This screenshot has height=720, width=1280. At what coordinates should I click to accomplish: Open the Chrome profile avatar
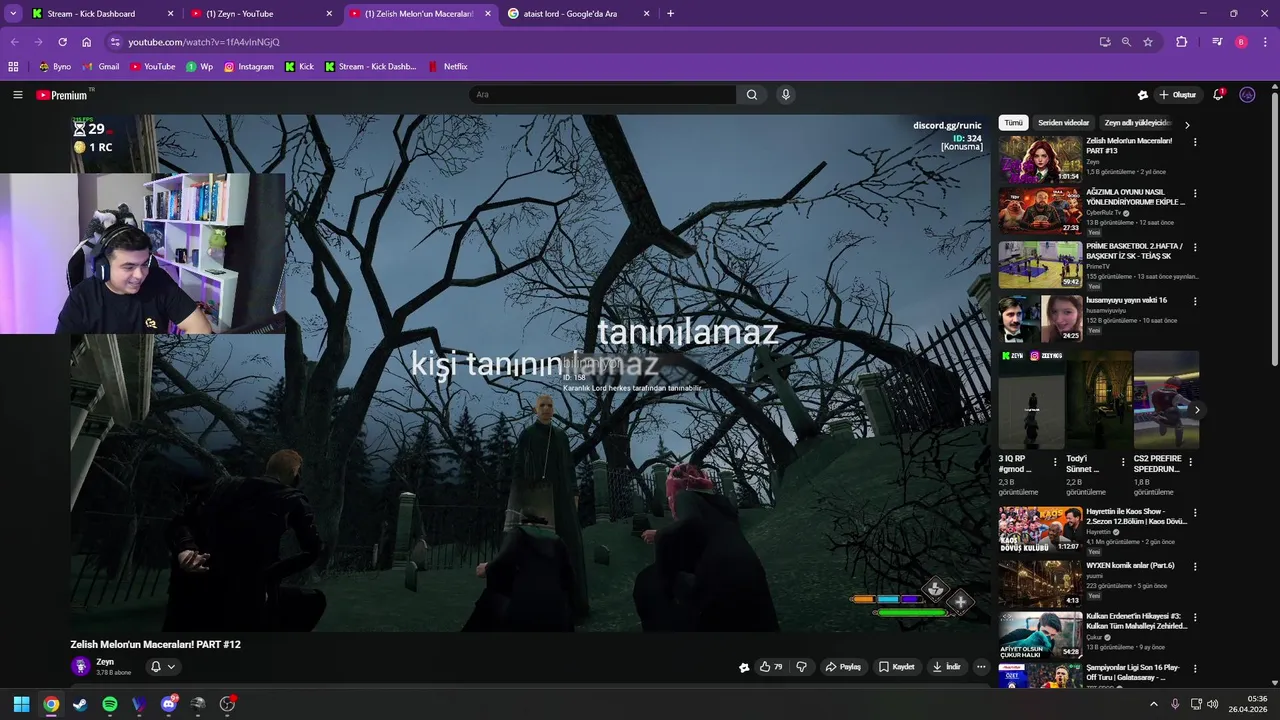click(x=1241, y=42)
